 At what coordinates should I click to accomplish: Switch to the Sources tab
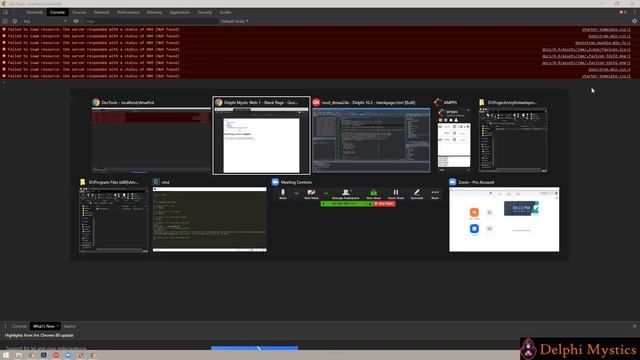click(79, 12)
